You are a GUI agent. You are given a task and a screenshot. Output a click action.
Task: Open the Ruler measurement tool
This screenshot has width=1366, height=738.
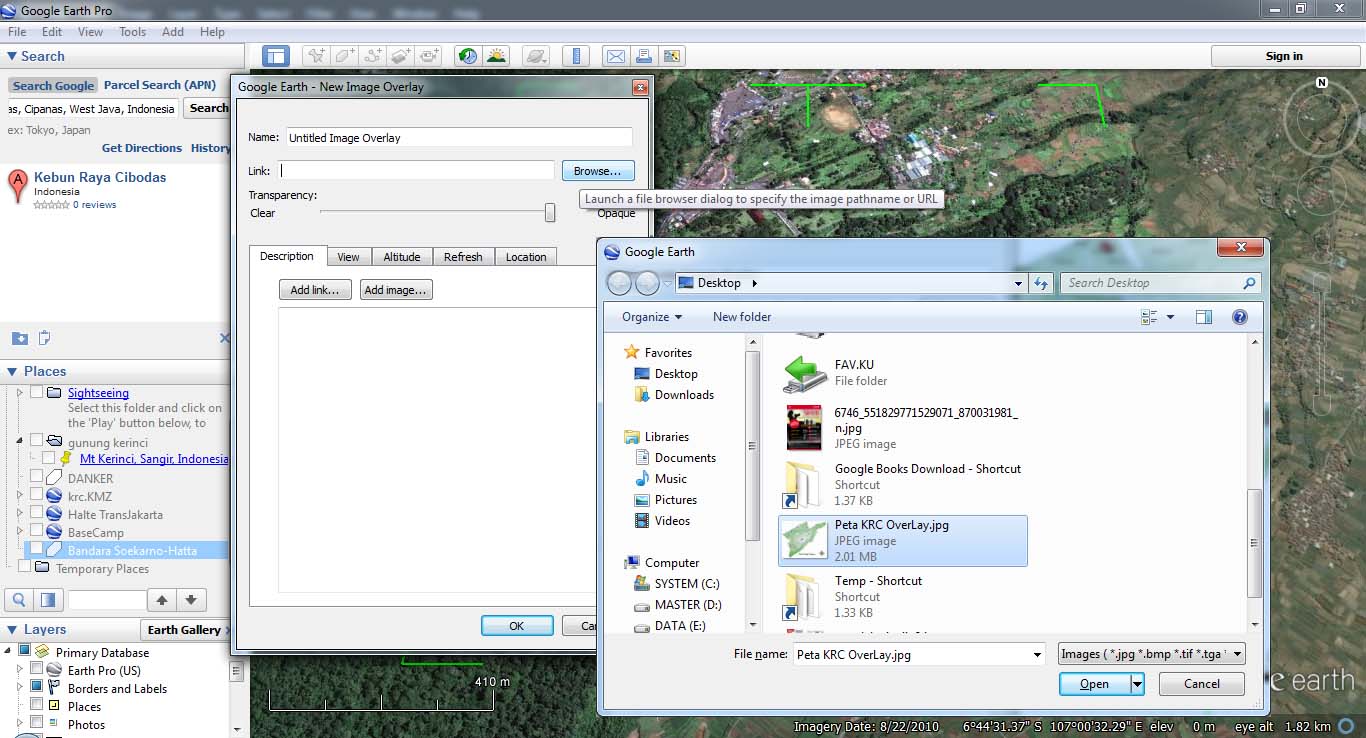coord(576,56)
